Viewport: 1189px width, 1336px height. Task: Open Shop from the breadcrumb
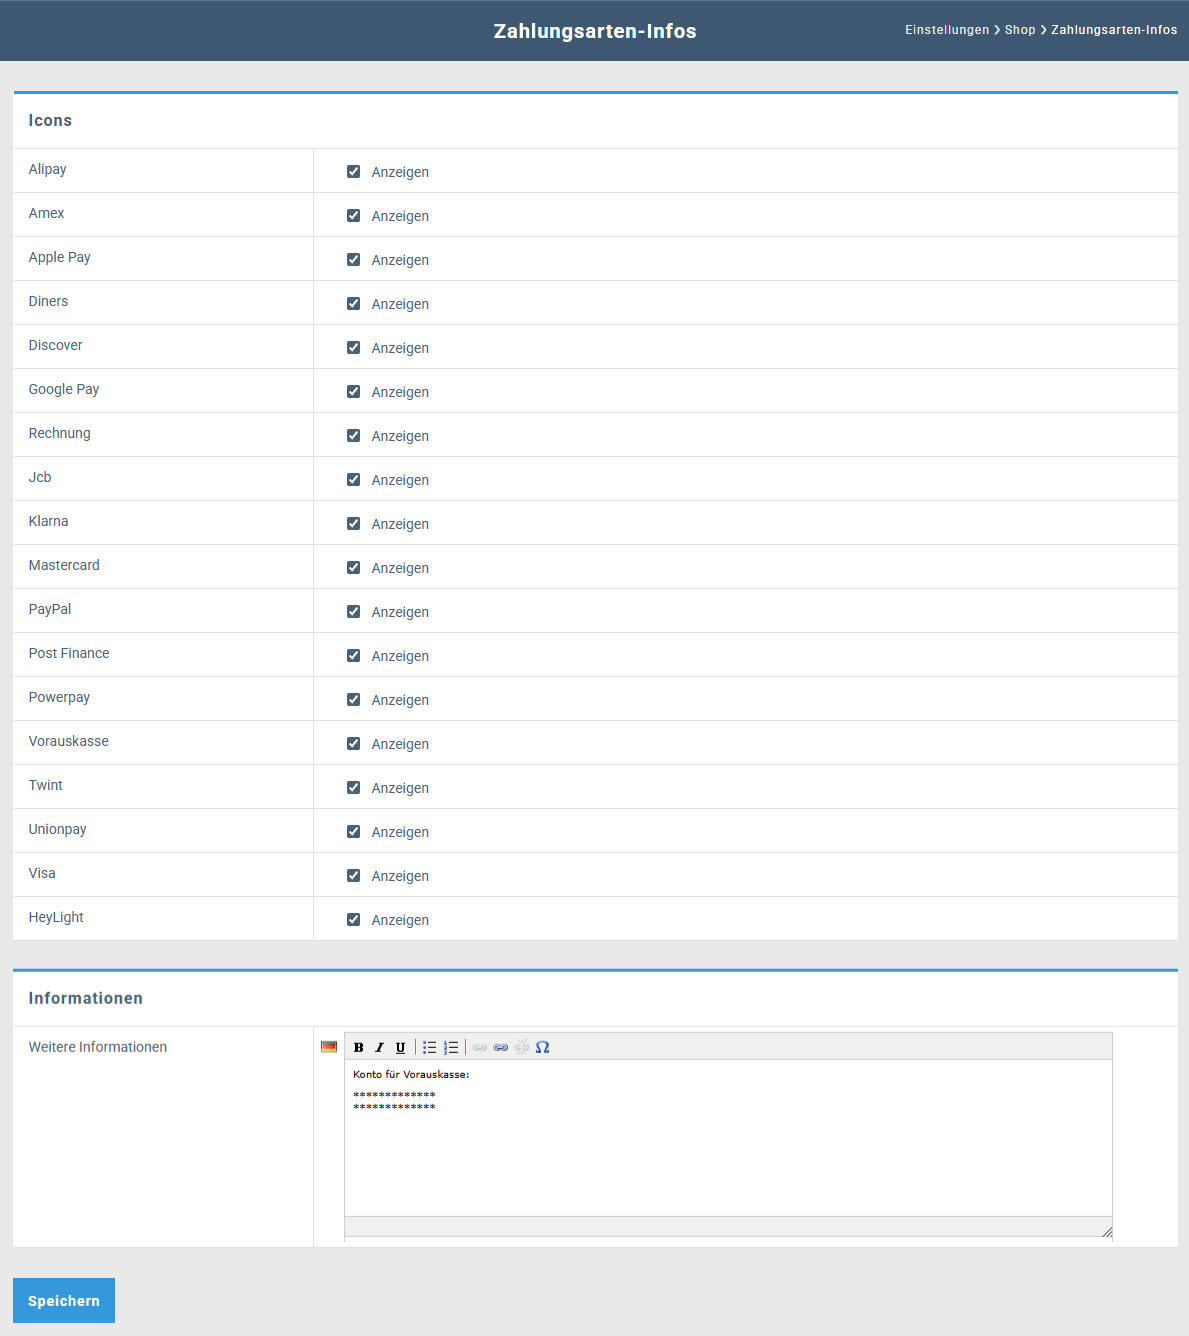[x=1019, y=30]
